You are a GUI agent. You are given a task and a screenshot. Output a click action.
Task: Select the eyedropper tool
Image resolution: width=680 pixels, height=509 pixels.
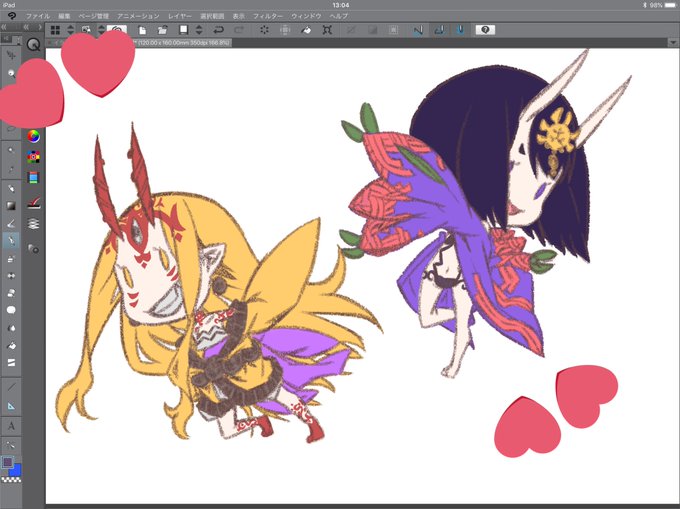[11, 169]
